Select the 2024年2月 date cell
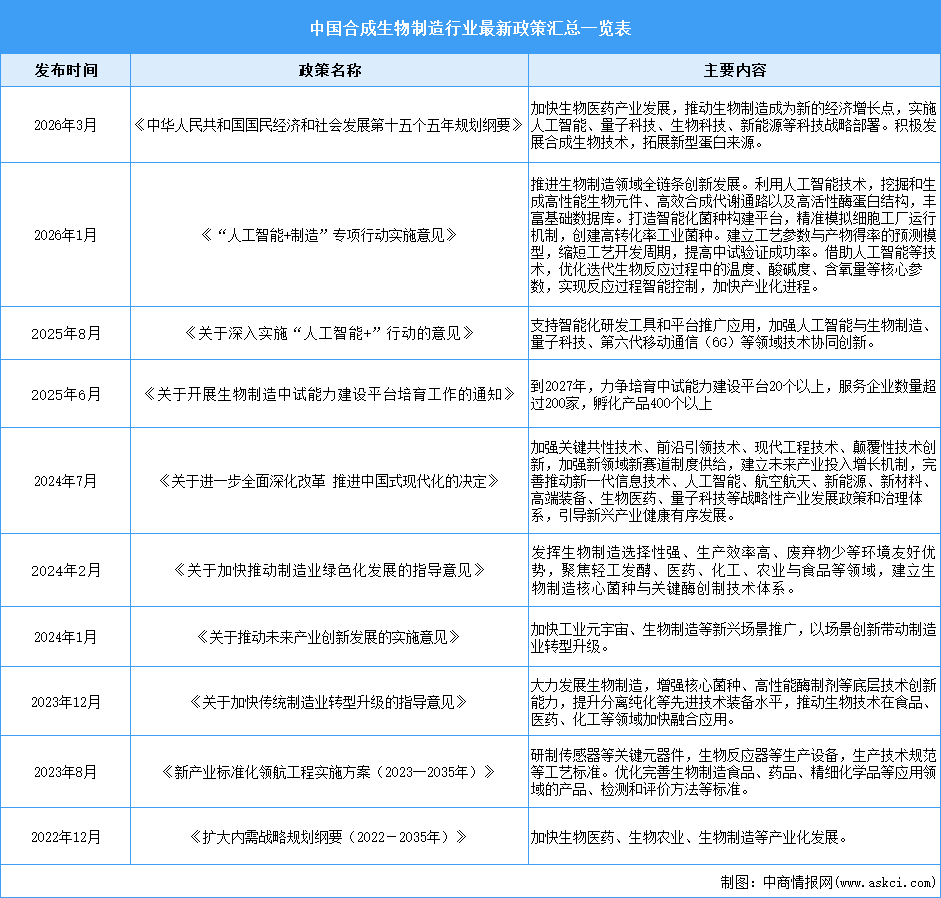Image resolution: width=941 pixels, height=898 pixels. [66, 568]
